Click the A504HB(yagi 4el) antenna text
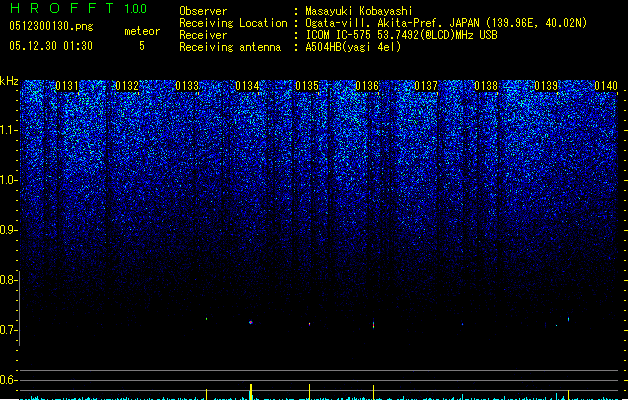 tap(353, 47)
